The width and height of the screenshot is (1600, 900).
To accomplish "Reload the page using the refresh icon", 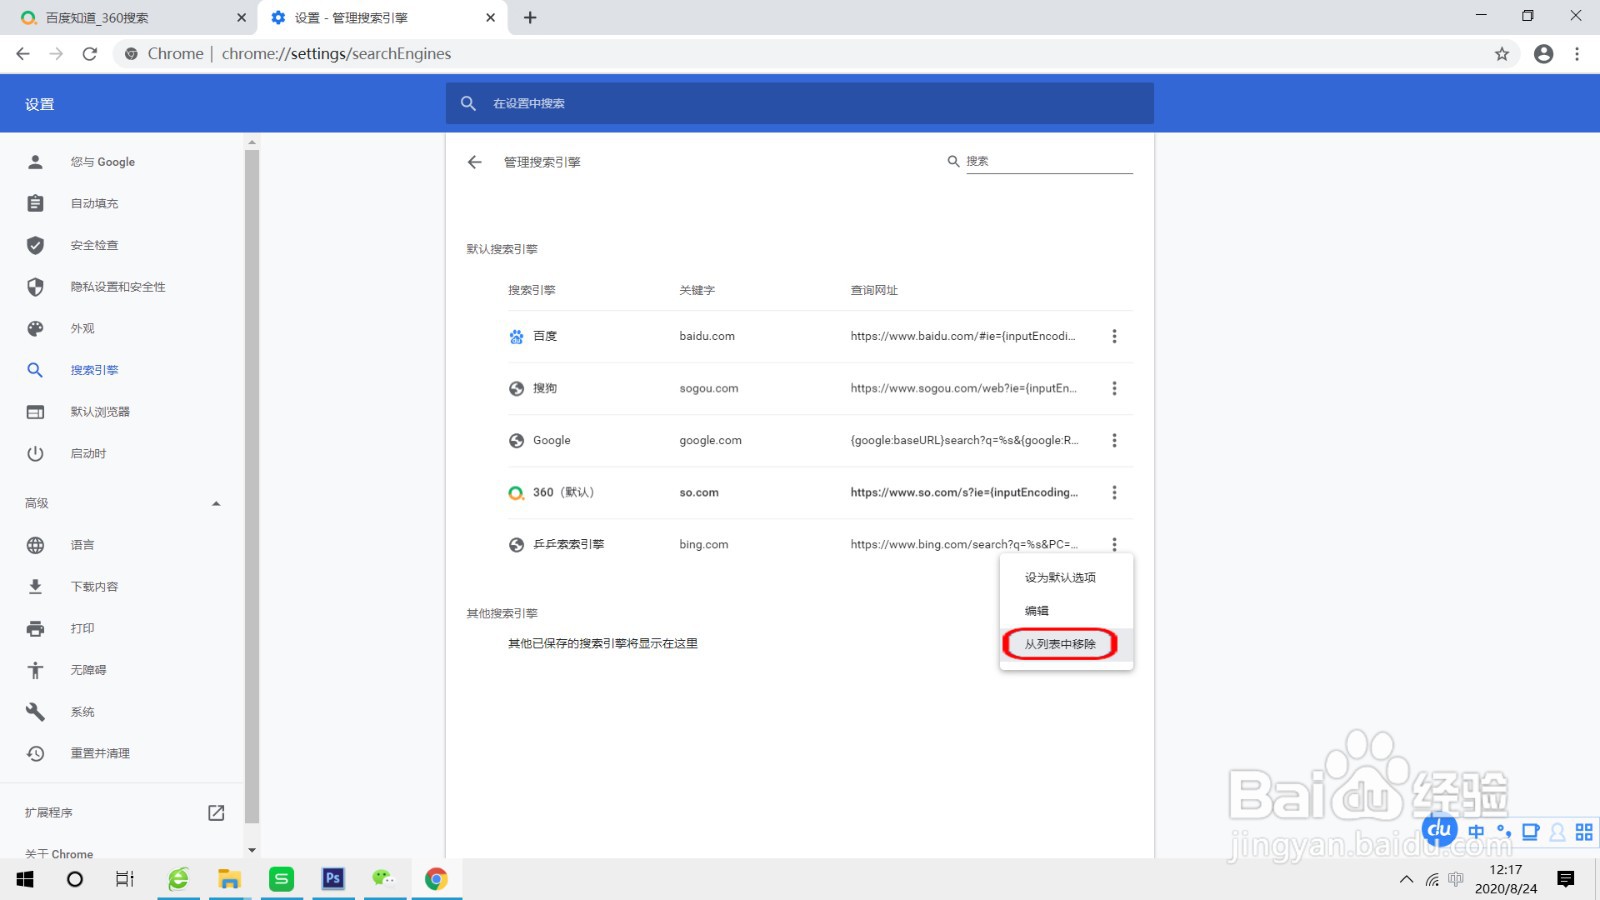I will pos(90,54).
